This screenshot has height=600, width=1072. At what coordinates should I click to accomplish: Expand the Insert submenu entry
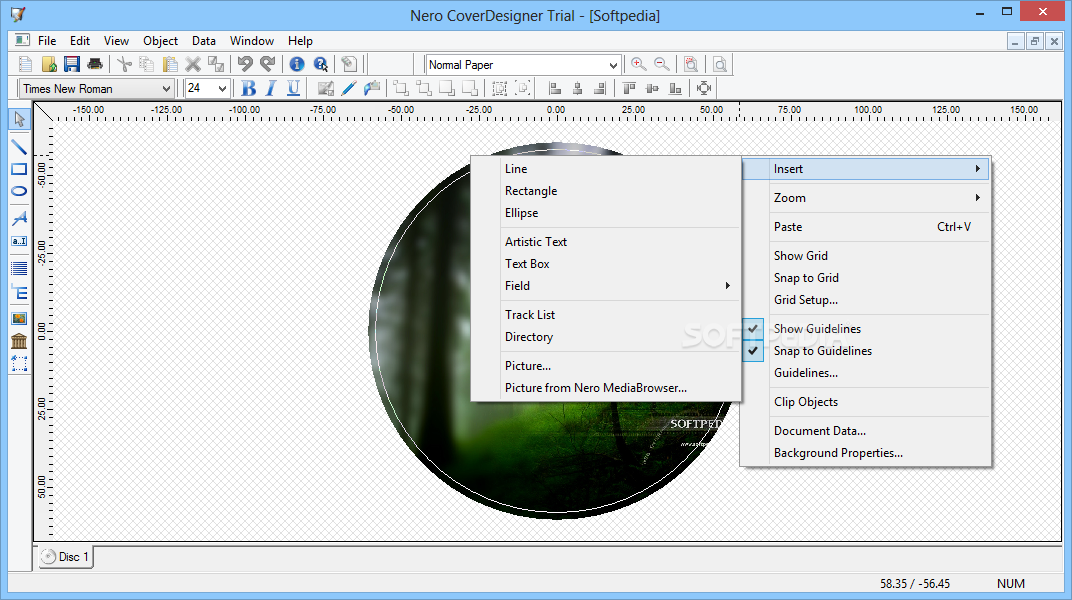click(x=866, y=169)
